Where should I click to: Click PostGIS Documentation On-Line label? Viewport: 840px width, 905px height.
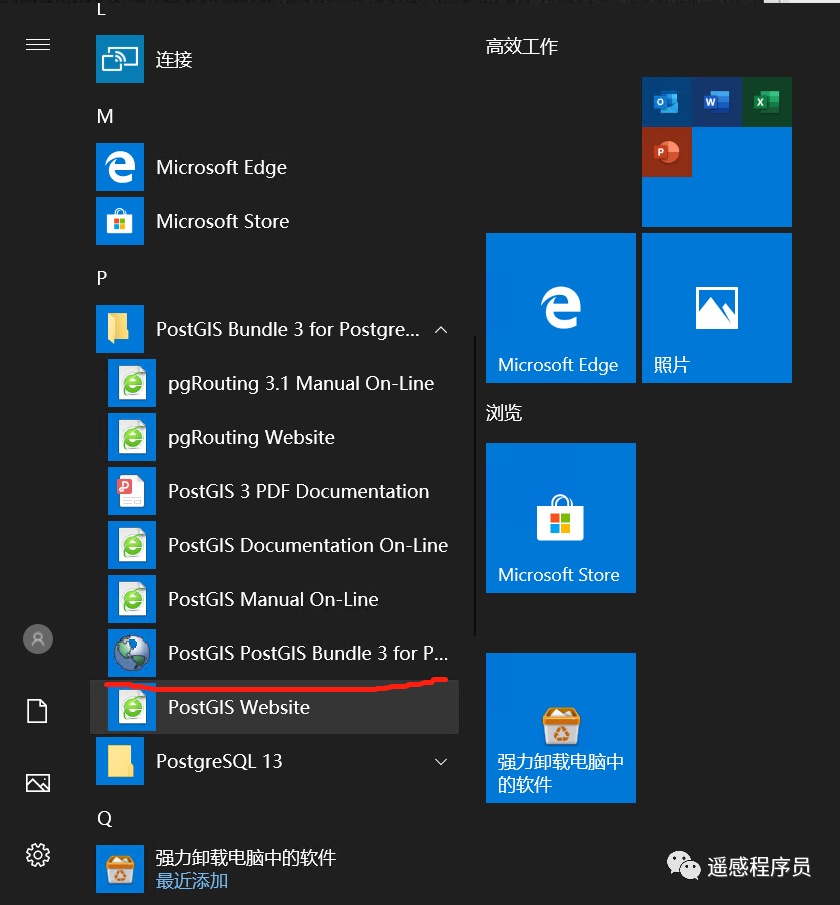pos(308,545)
